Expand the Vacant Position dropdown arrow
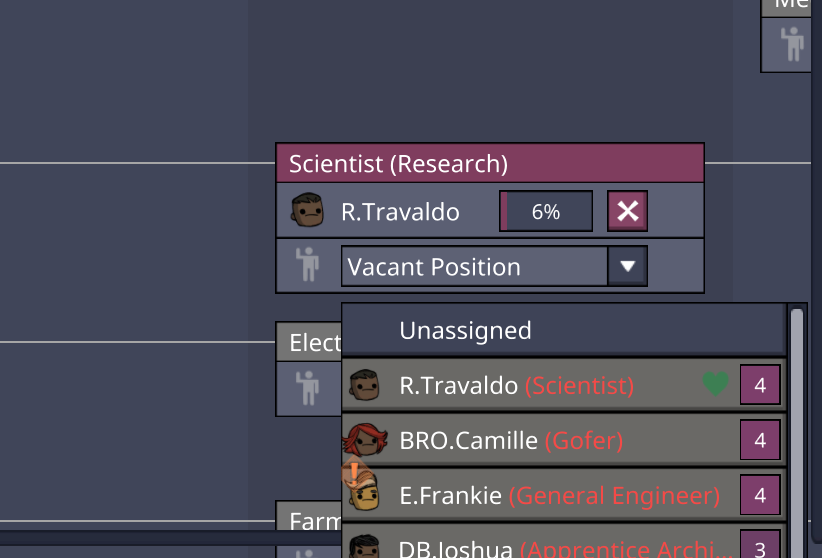Viewport: 822px width, 558px height. (627, 267)
